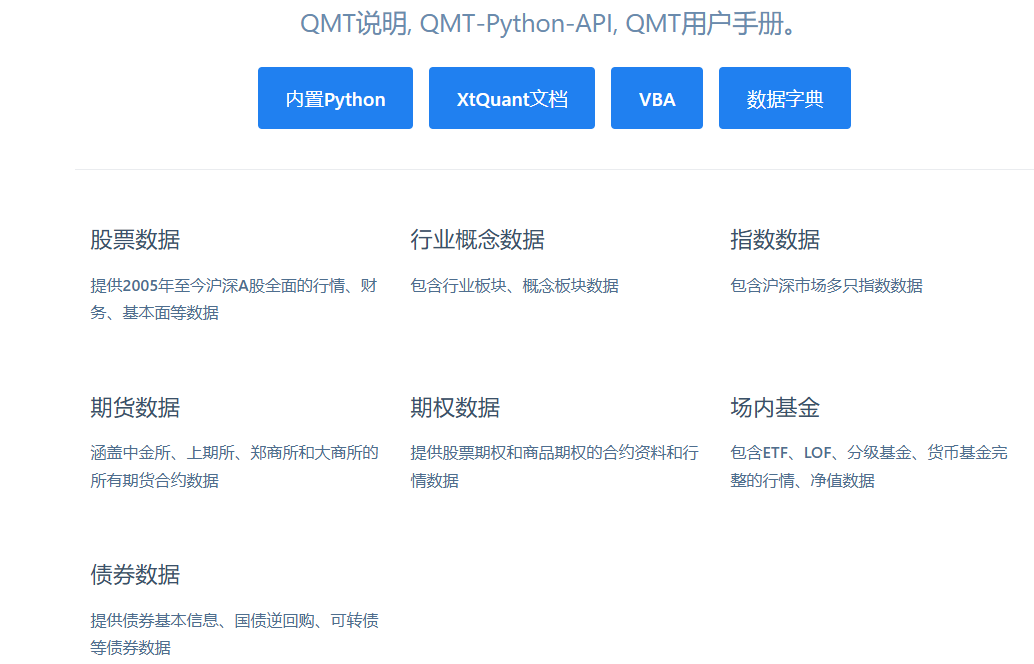
Task: Click description 包含沪深市场多只指数数据
Action: (x=826, y=286)
